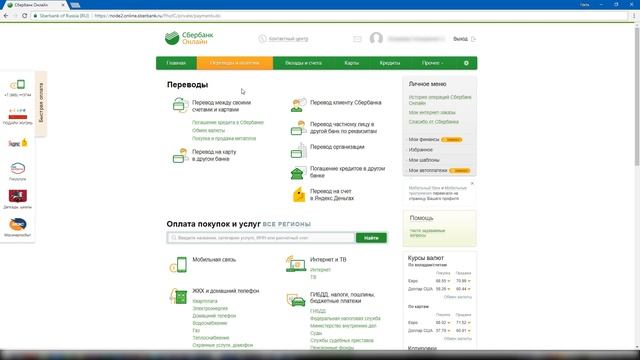This screenshot has width=640, height=360.
Task: Open ВСЕ РЕГИОНЫ region selector
Action: [287, 224]
